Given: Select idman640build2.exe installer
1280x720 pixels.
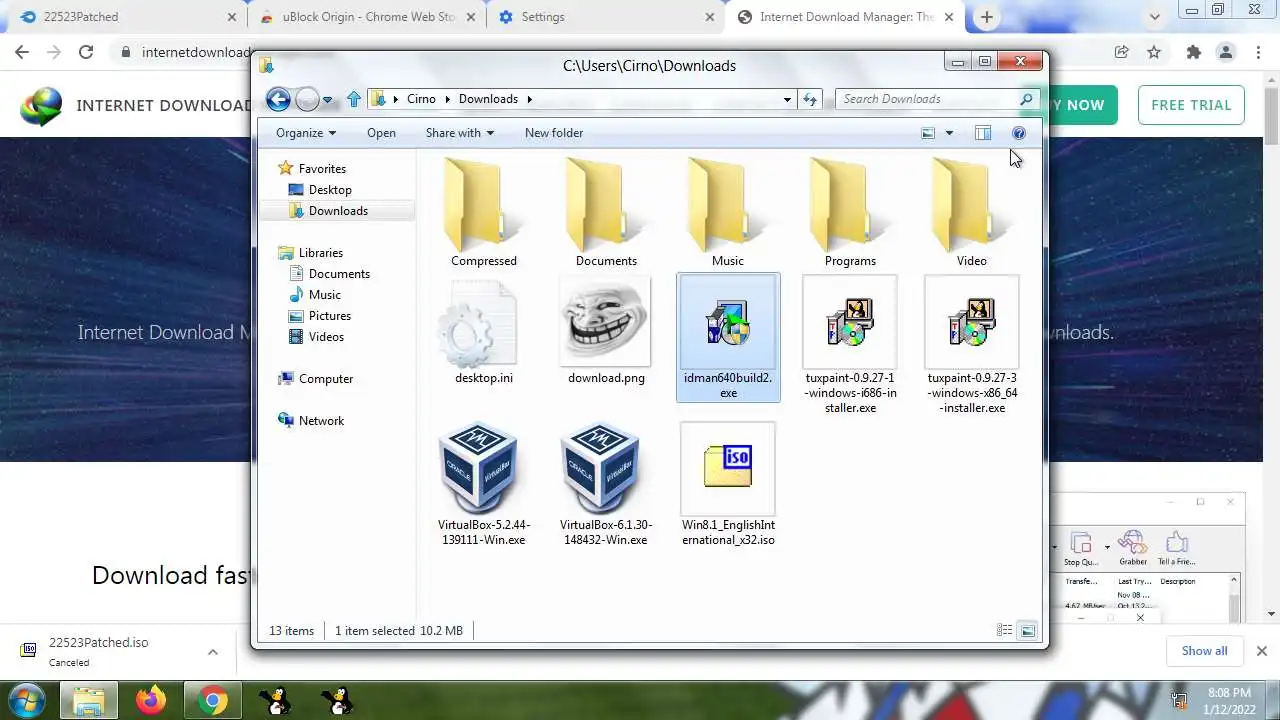Looking at the screenshot, I should click(728, 338).
